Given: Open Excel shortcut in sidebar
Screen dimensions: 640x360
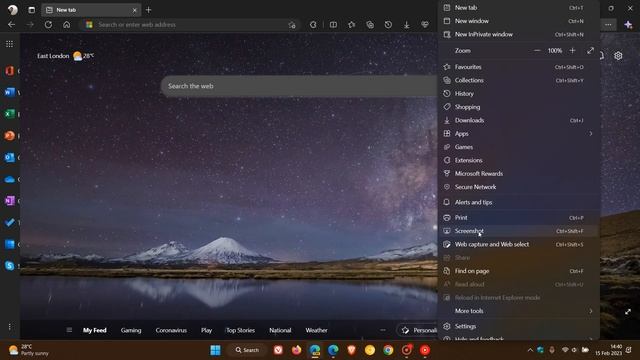Looking at the screenshot, I should point(9,114).
